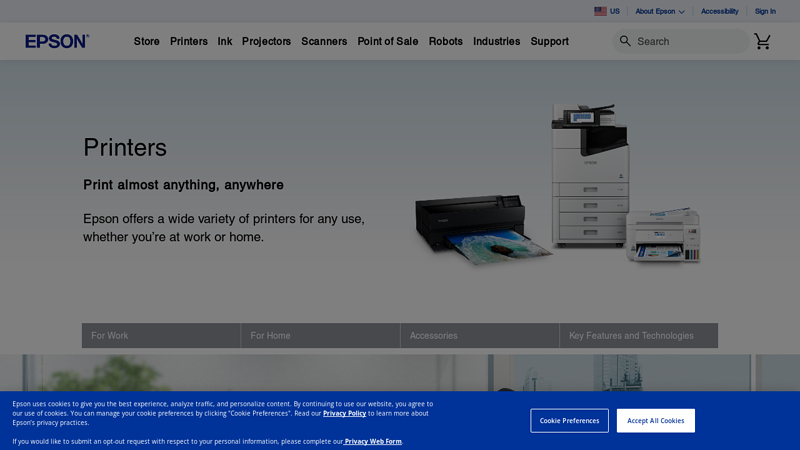Click the small white EcoTank printer image
The width and height of the screenshot is (800, 450).
click(x=663, y=235)
